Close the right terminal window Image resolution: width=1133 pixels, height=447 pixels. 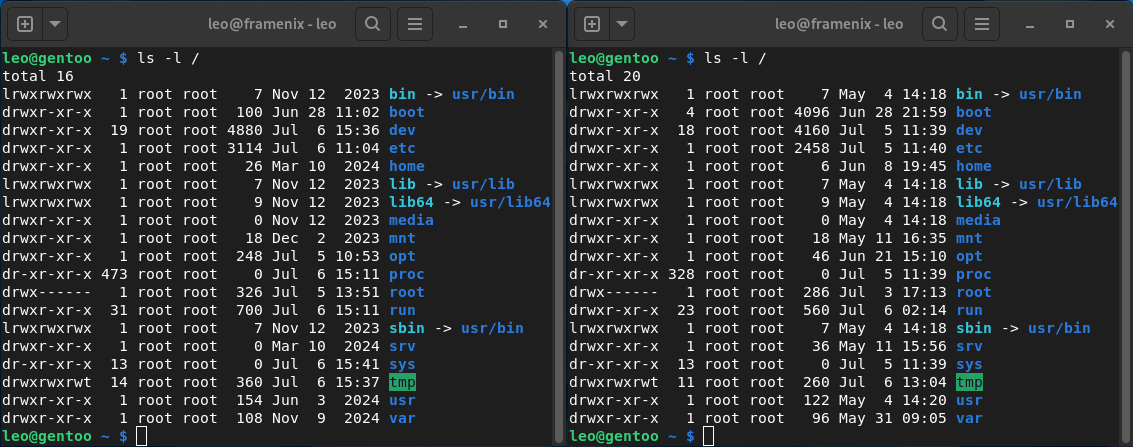coord(1110,24)
